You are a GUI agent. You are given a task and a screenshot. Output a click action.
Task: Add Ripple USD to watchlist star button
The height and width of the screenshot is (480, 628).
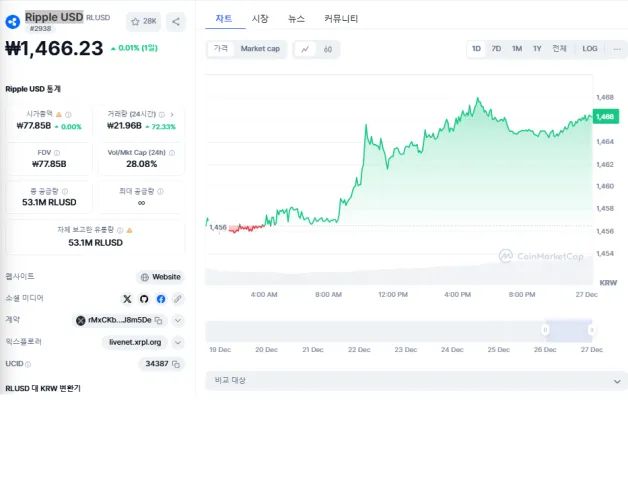[x=144, y=22]
